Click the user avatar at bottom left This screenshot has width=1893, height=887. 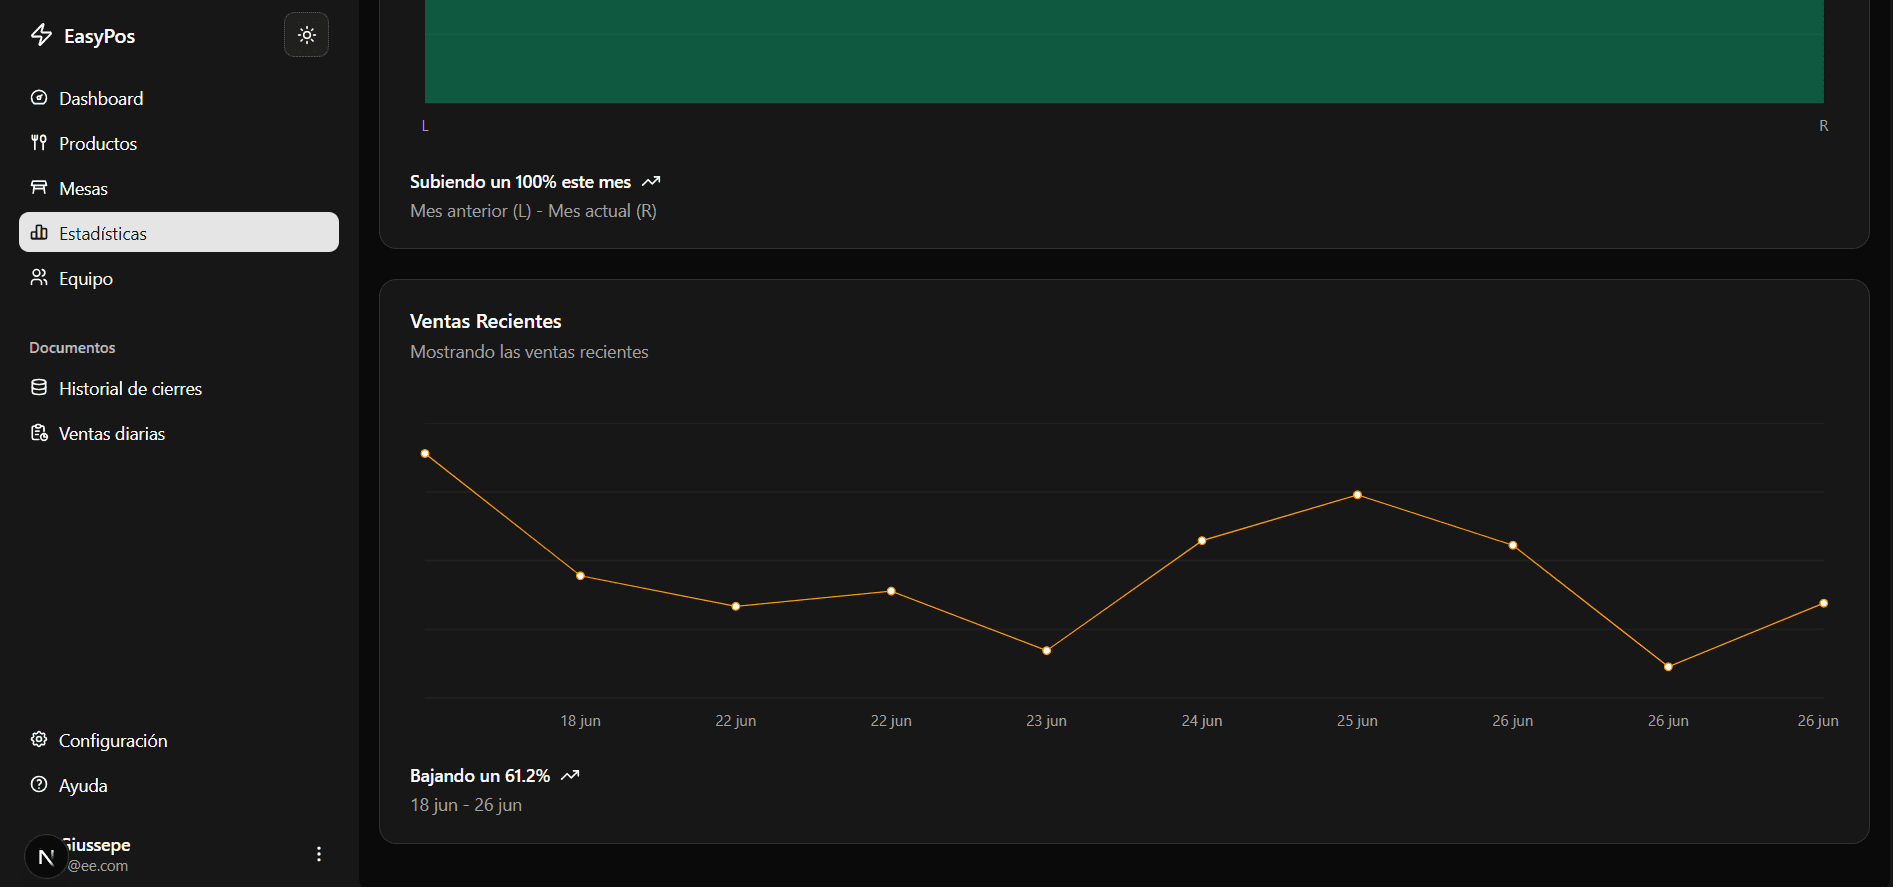(x=46, y=856)
